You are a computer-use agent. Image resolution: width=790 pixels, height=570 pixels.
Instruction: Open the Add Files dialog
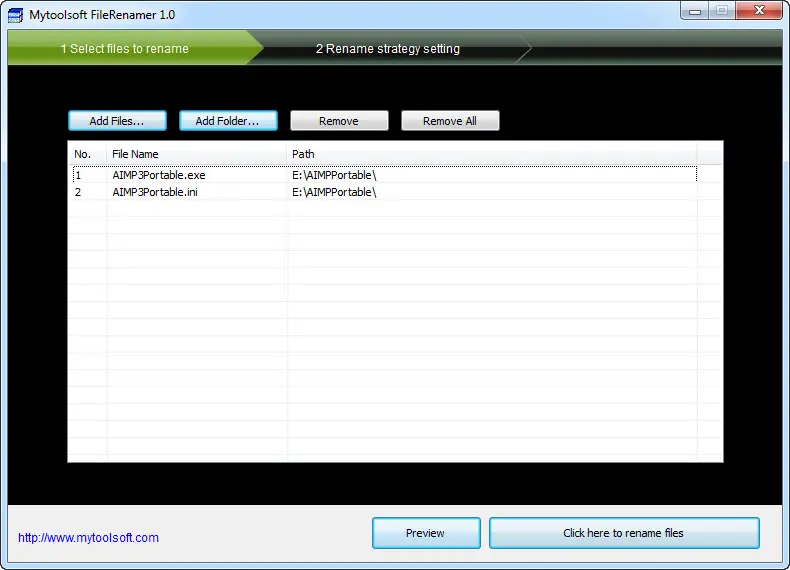pyautogui.click(x=117, y=121)
